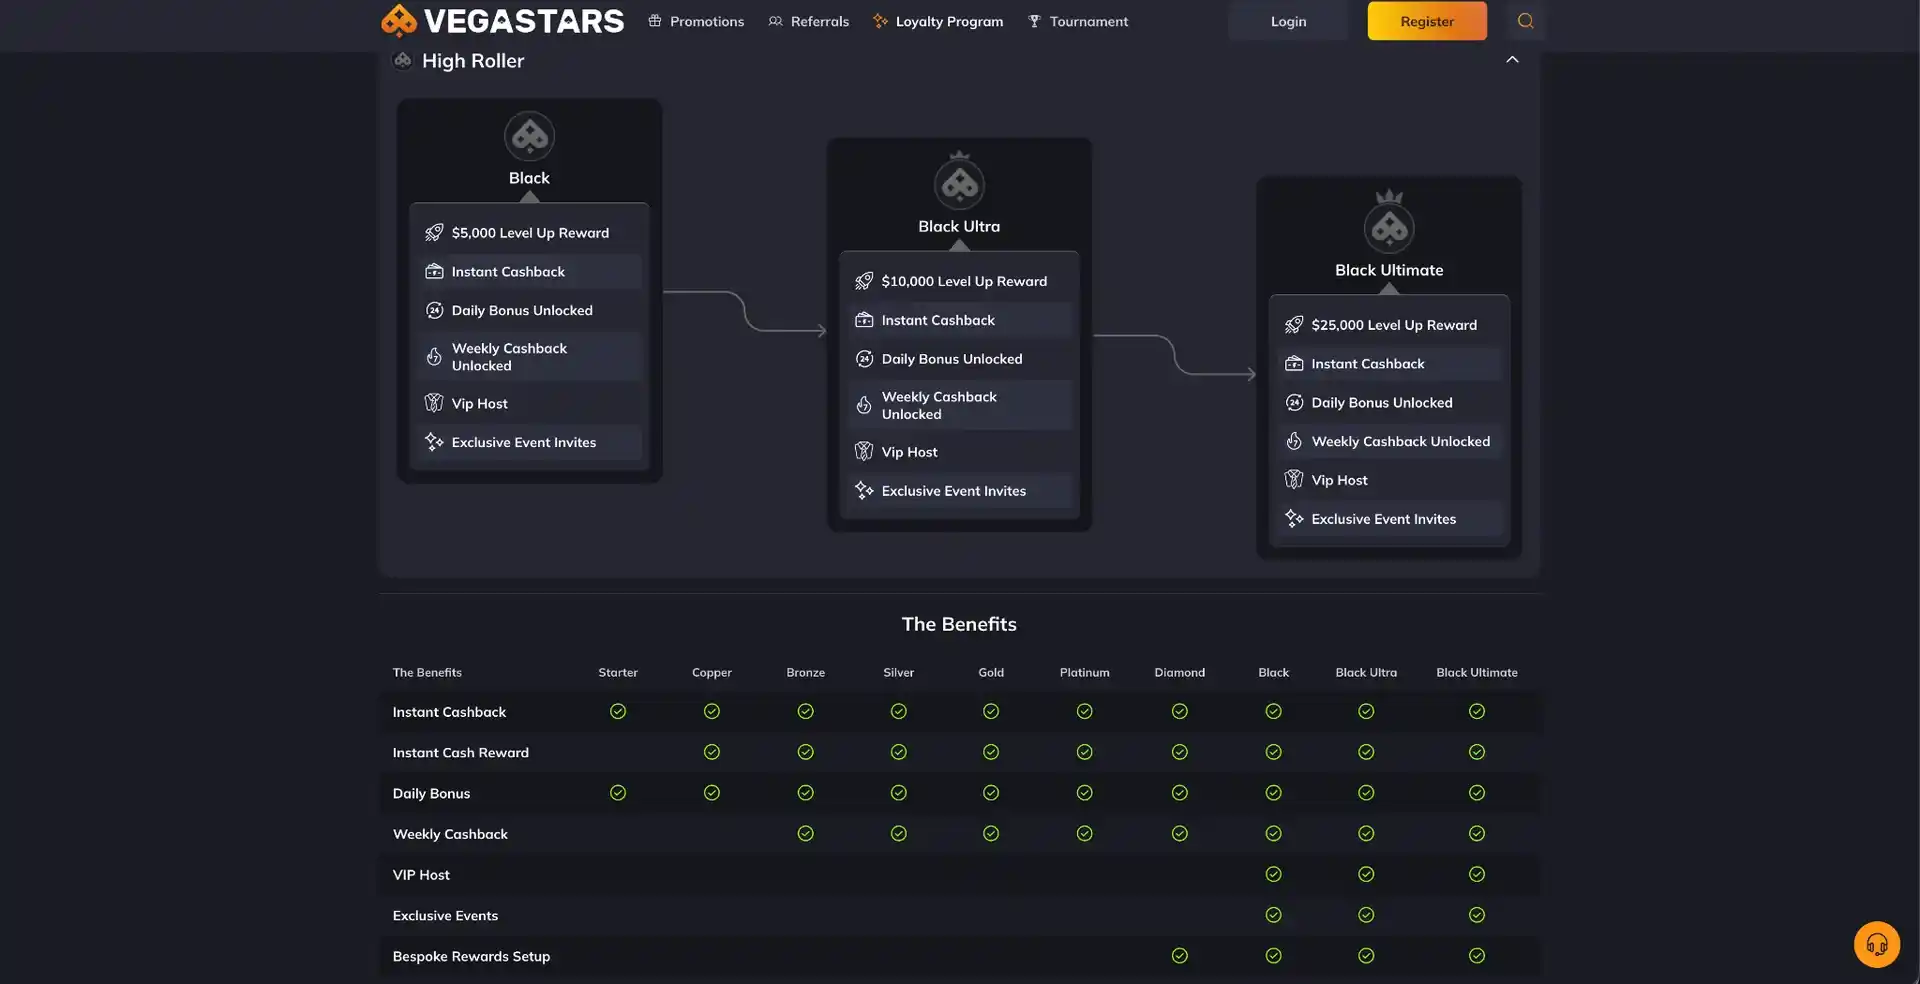Click the Bespoke Rewards Setup row label
1920x984 pixels.
pyautogui.click(x=471, y=957)
